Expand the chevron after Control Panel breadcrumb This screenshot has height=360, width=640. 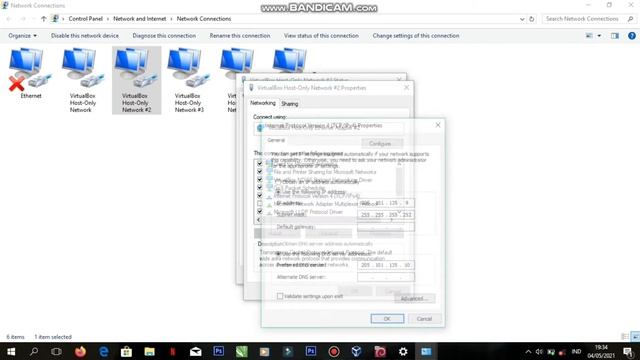pos(108,19)
